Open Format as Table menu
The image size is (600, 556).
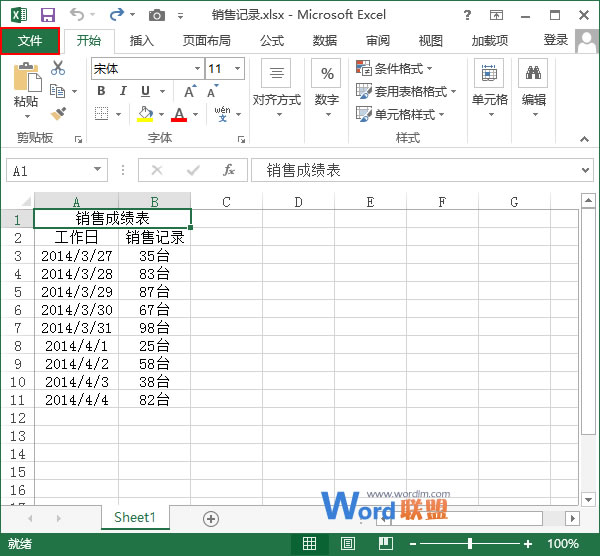coord(406,91)
